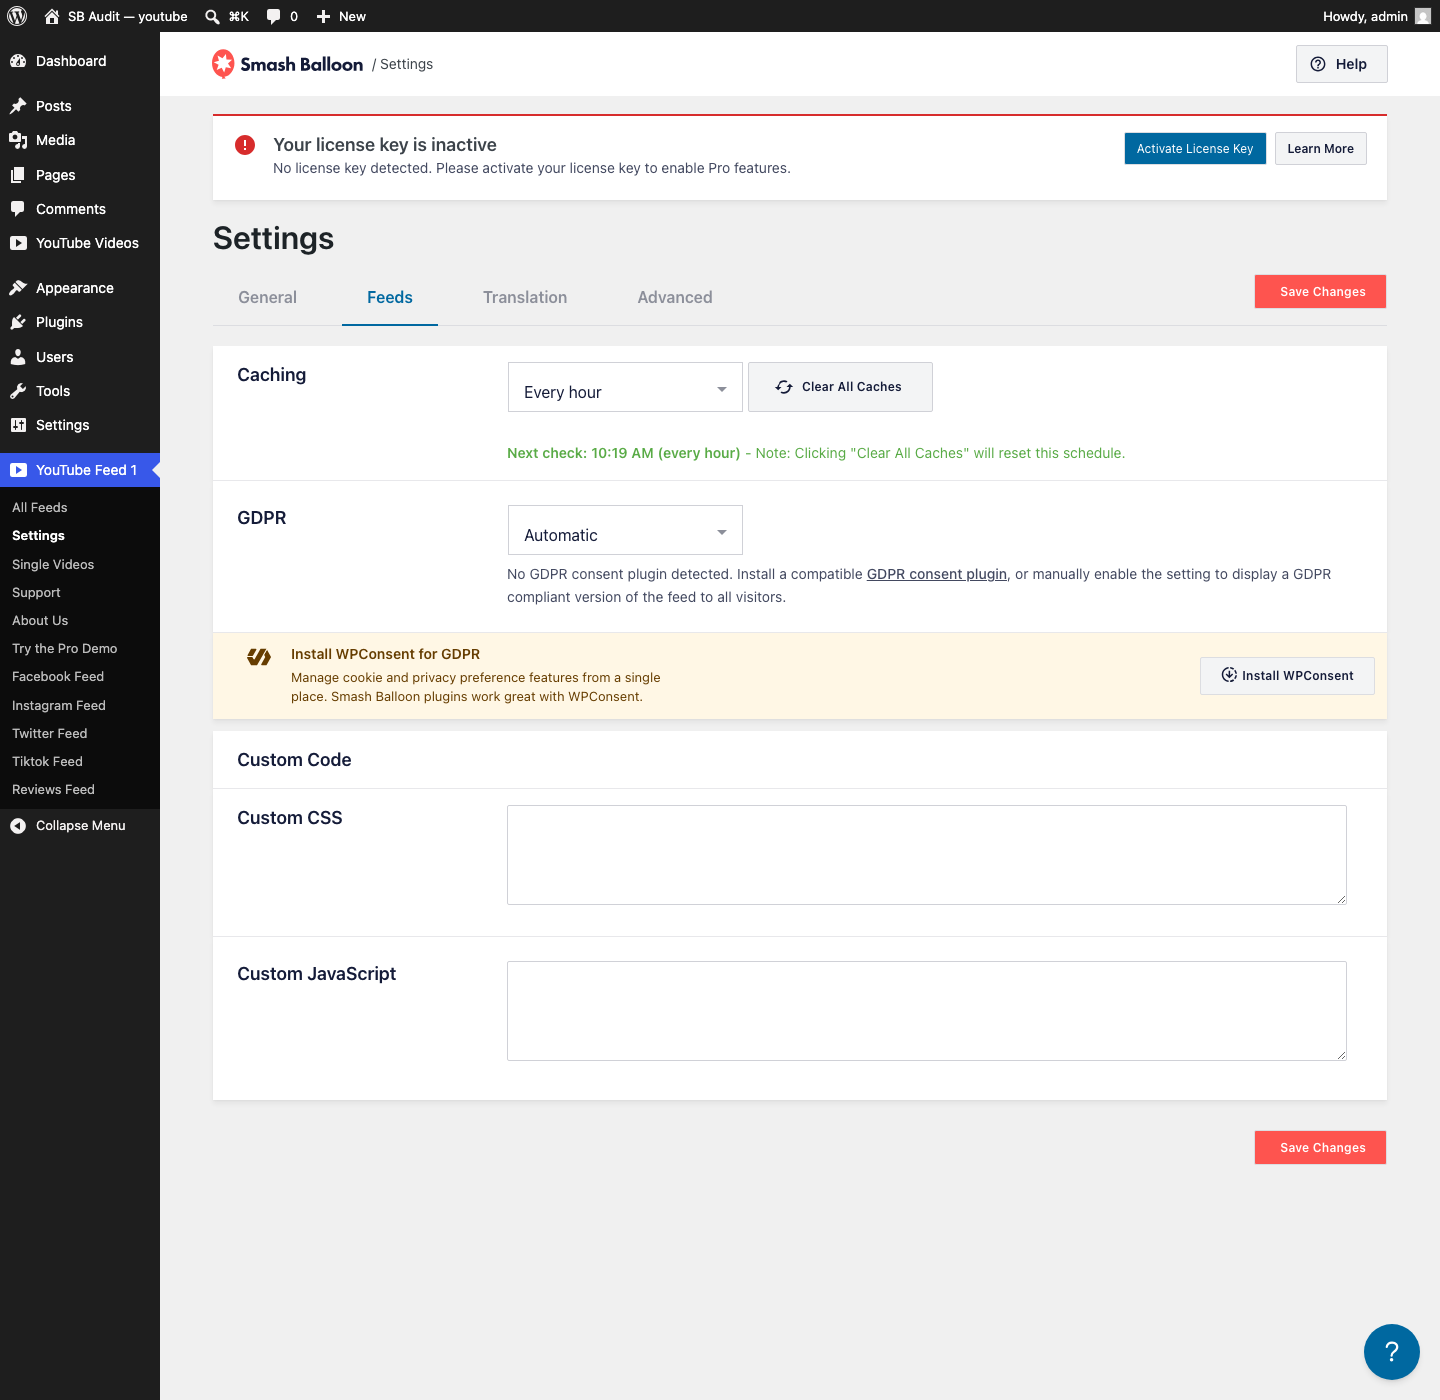Select the Feeds tab
Screen dimensions: 1440x1400
click(x=390, y=297)
